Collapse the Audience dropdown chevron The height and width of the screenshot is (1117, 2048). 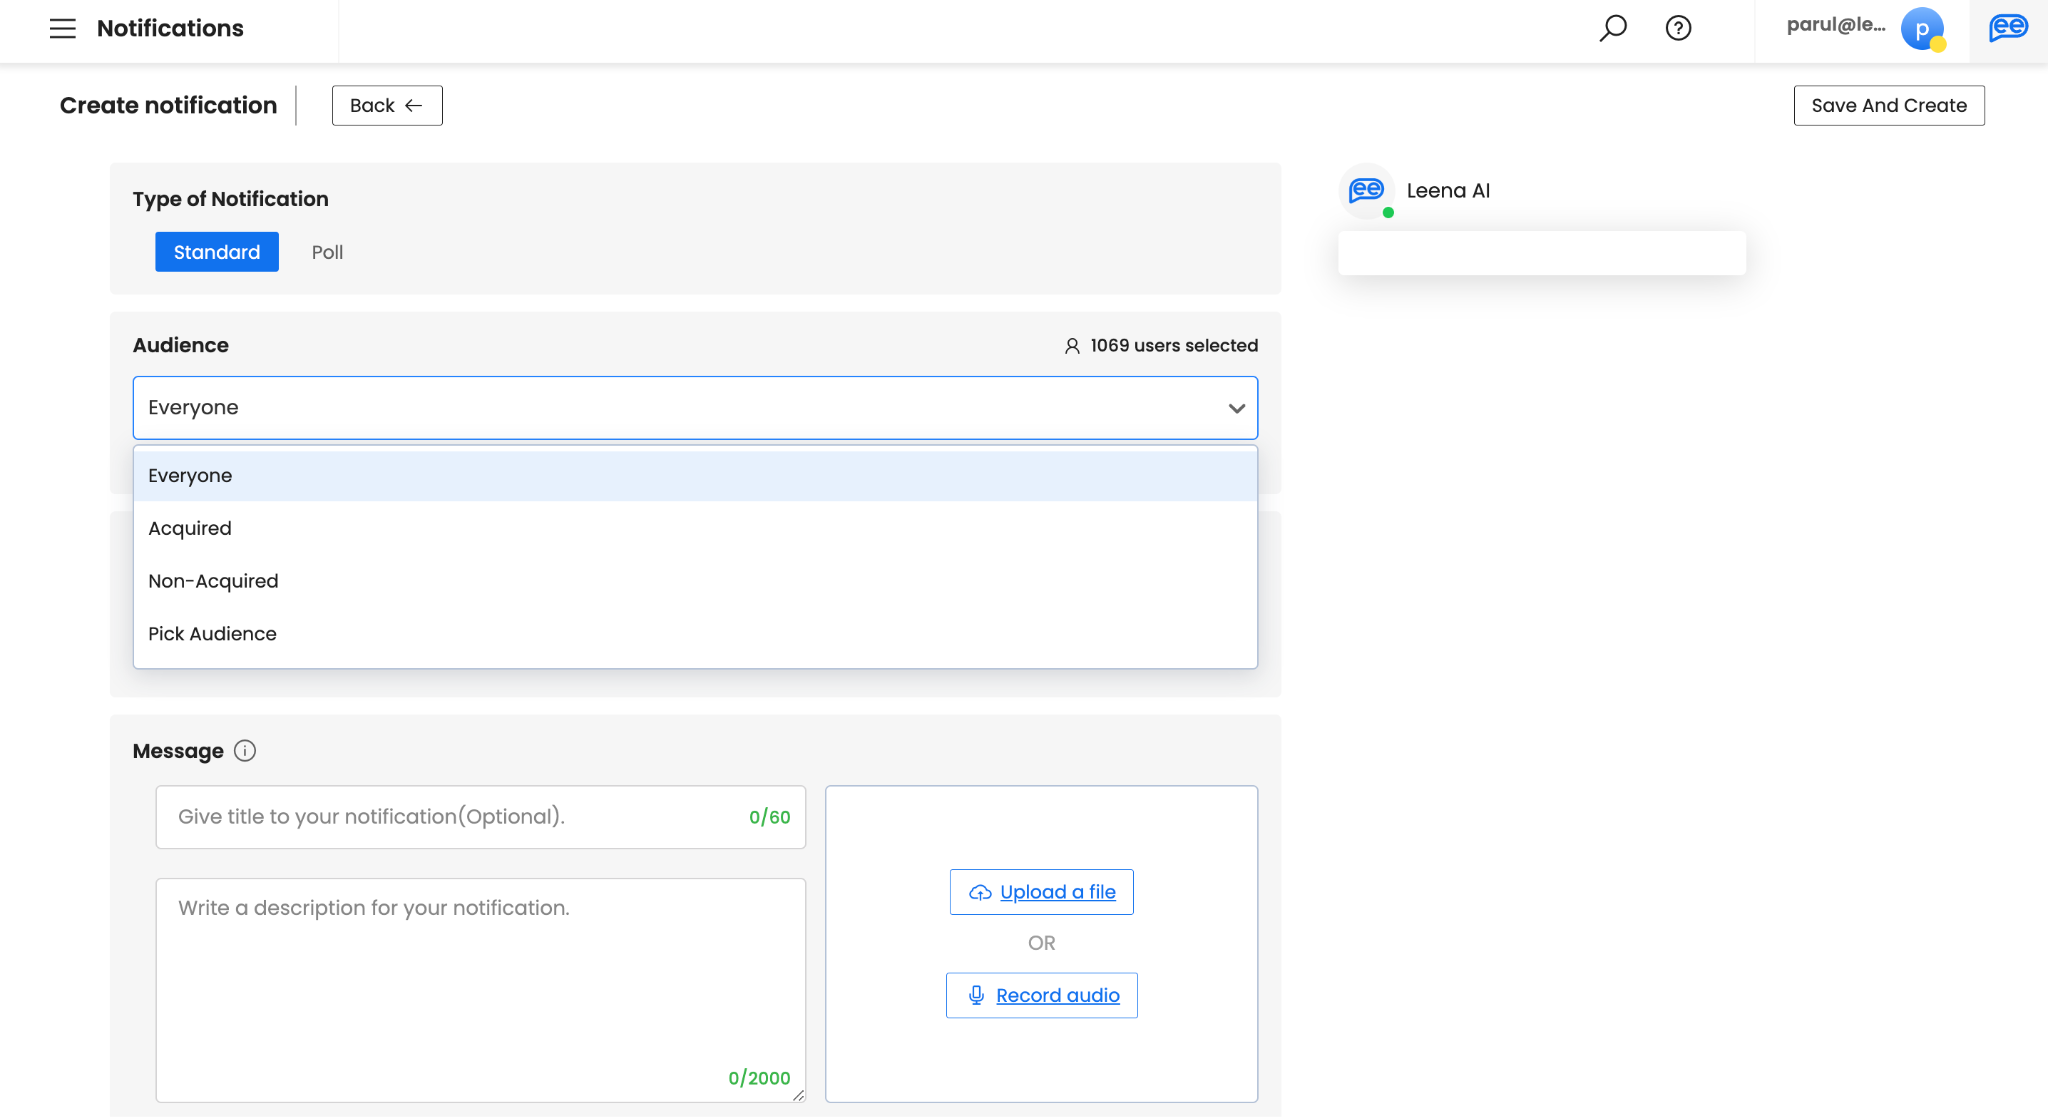[1236, 408]
